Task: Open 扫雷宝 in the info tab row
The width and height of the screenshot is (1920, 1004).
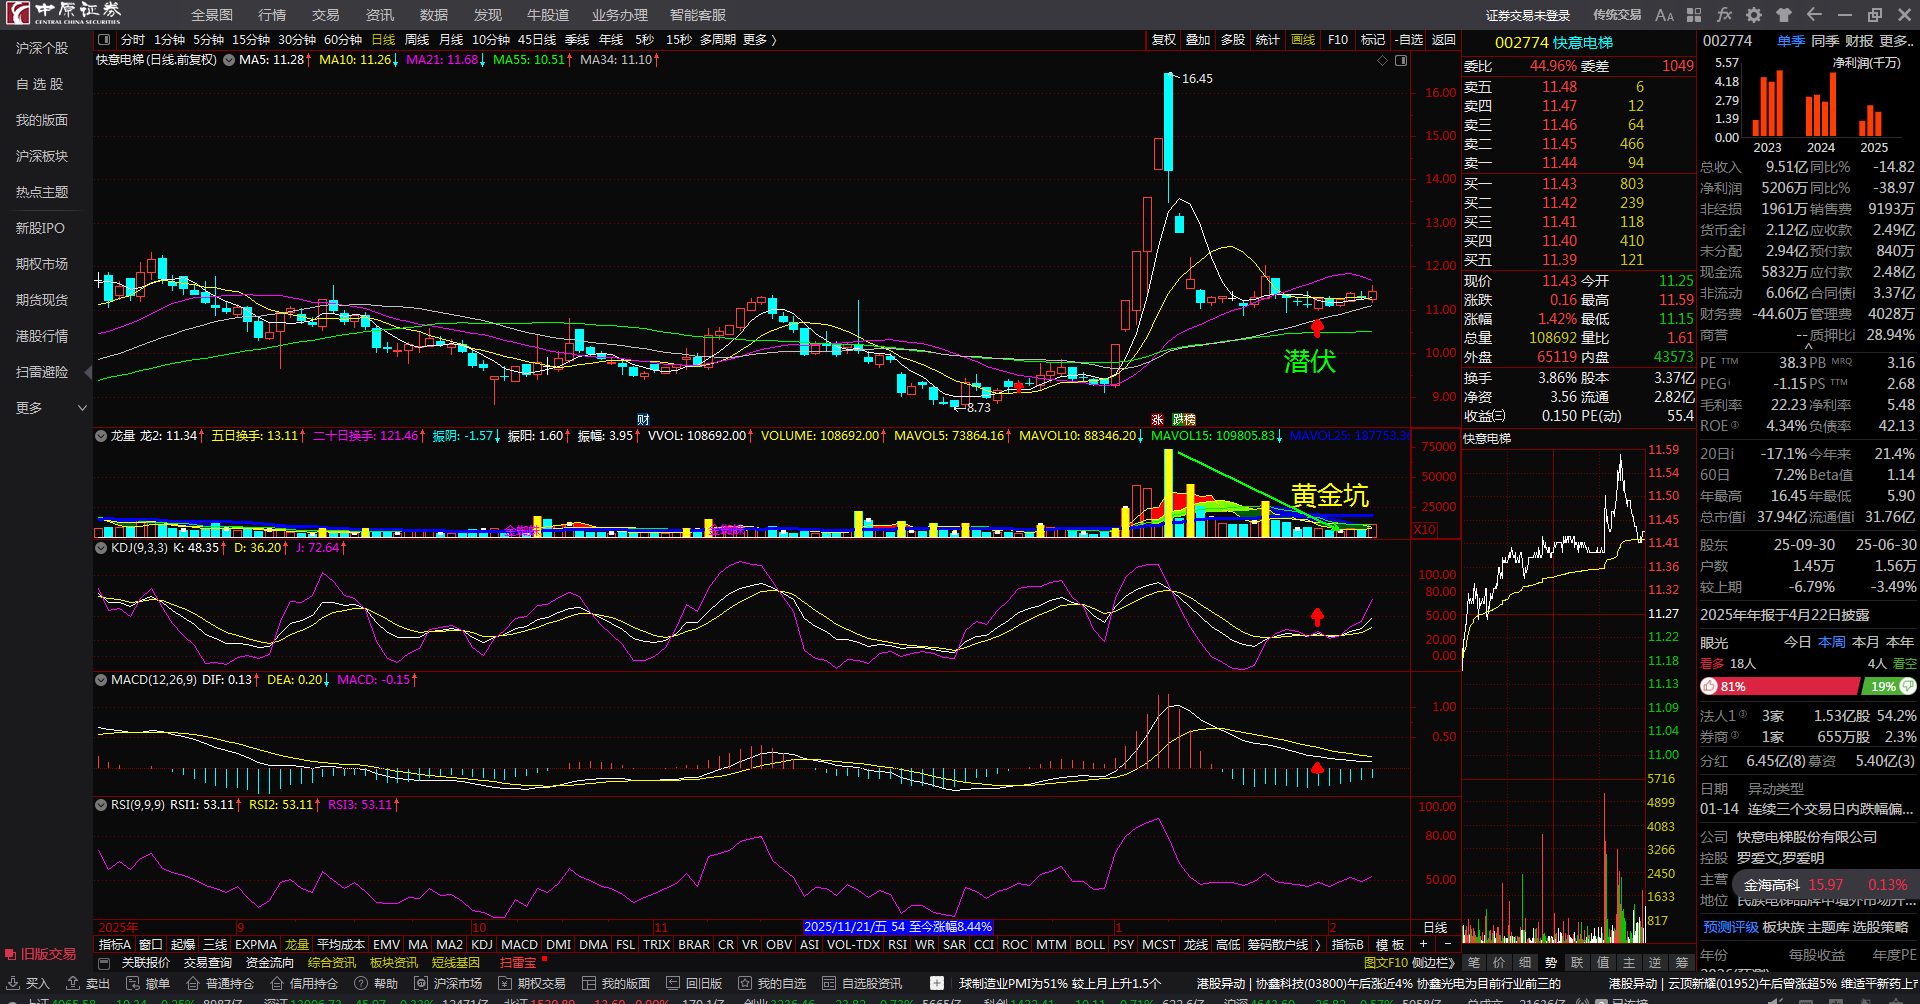Action: click(518, 963)
